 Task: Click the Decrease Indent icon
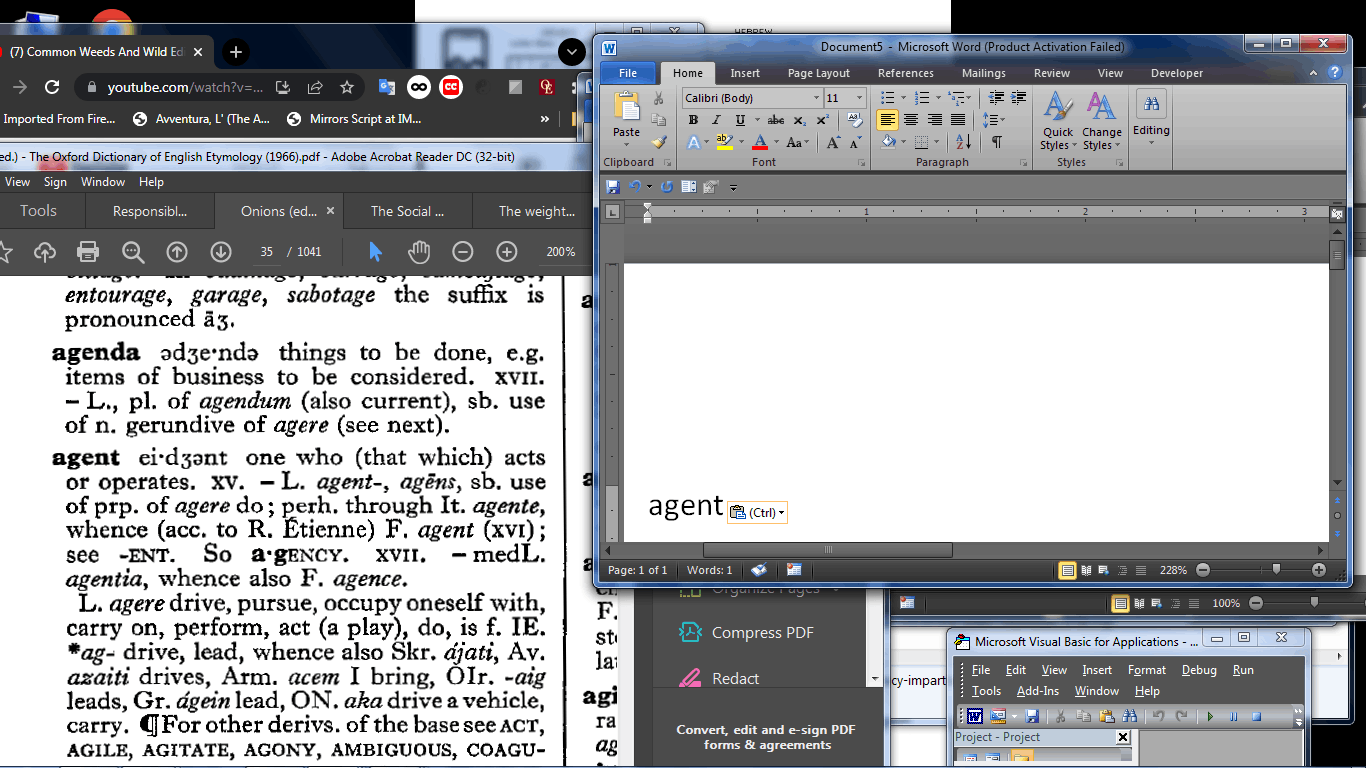[996, 97]
